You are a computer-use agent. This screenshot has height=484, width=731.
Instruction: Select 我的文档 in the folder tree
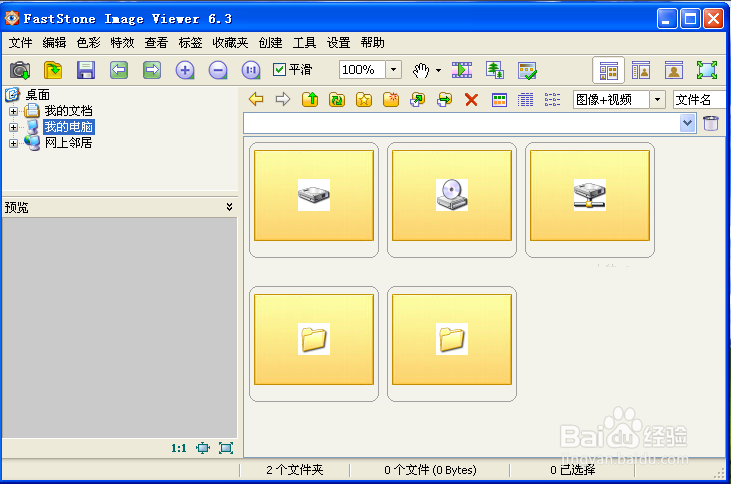pyautogui.click(x=69, y=111)
